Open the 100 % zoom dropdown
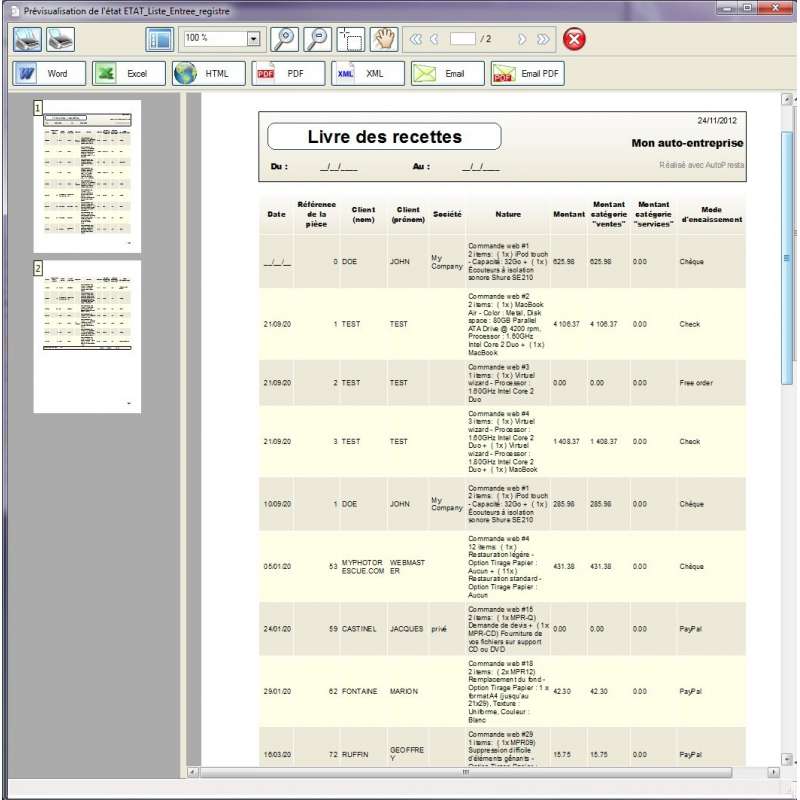 (254, 39)
